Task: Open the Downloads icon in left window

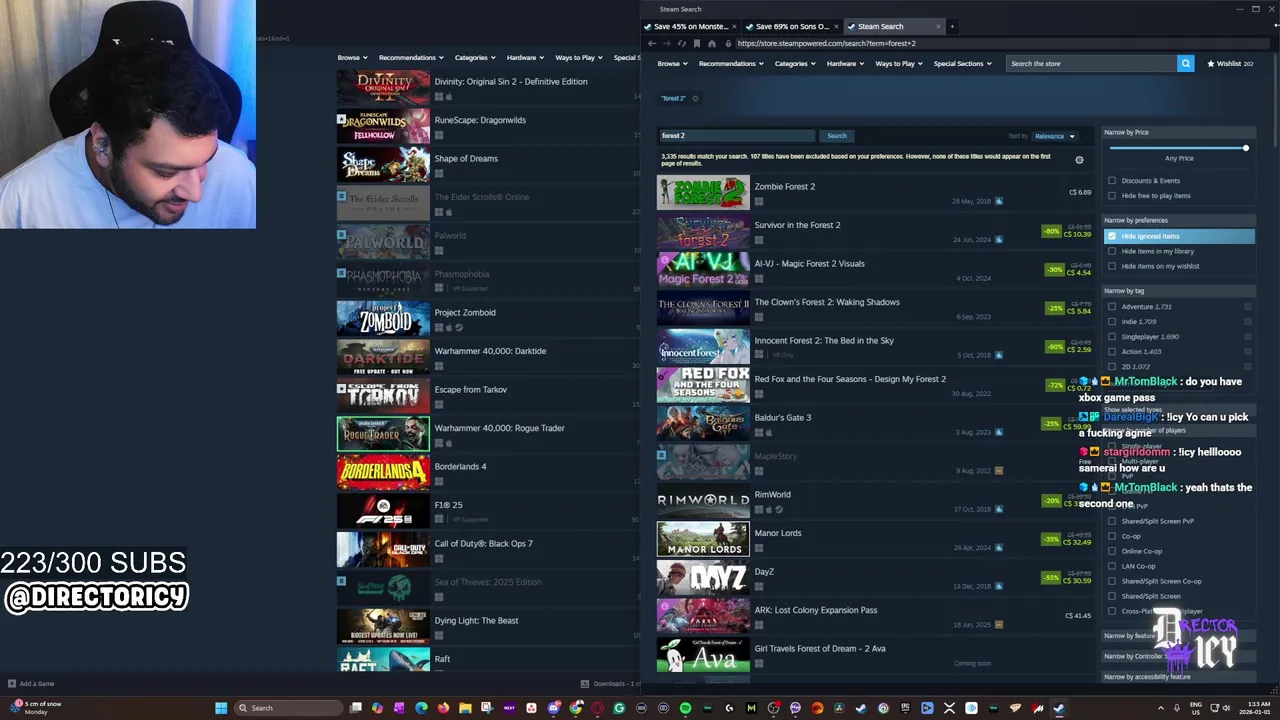Action: point(585,684)
